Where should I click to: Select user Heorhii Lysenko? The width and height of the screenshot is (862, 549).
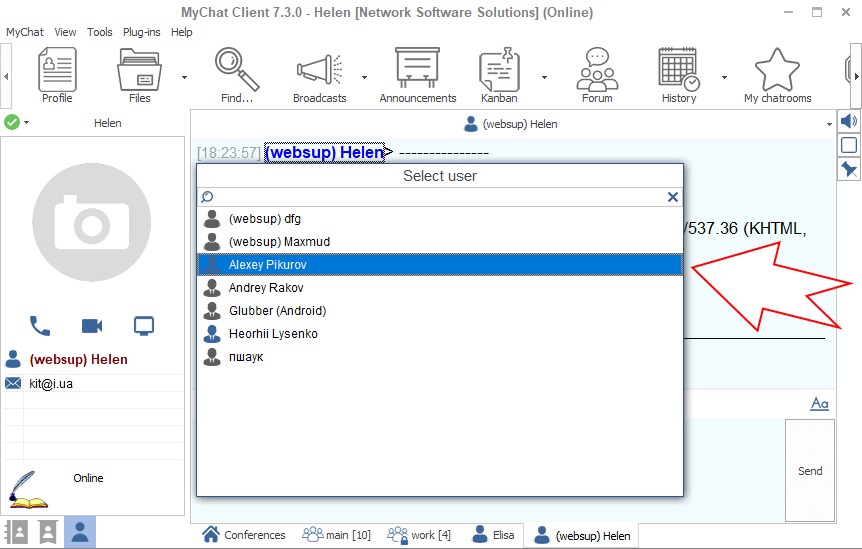[x=440, y=334]
